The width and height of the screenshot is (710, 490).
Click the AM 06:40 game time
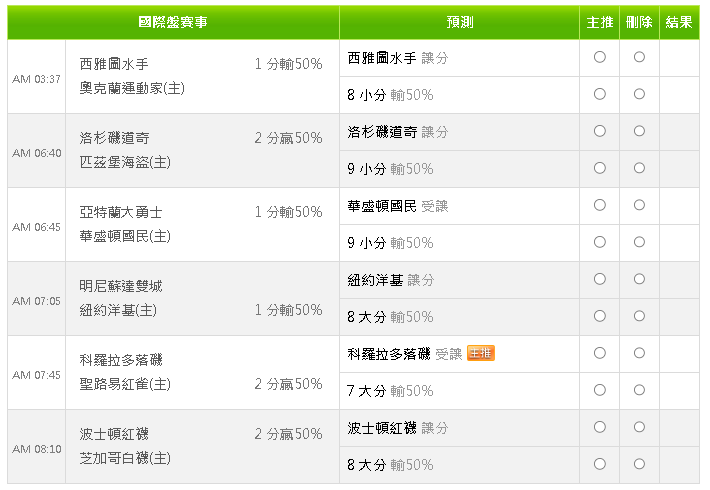click(x=36, y=153)
